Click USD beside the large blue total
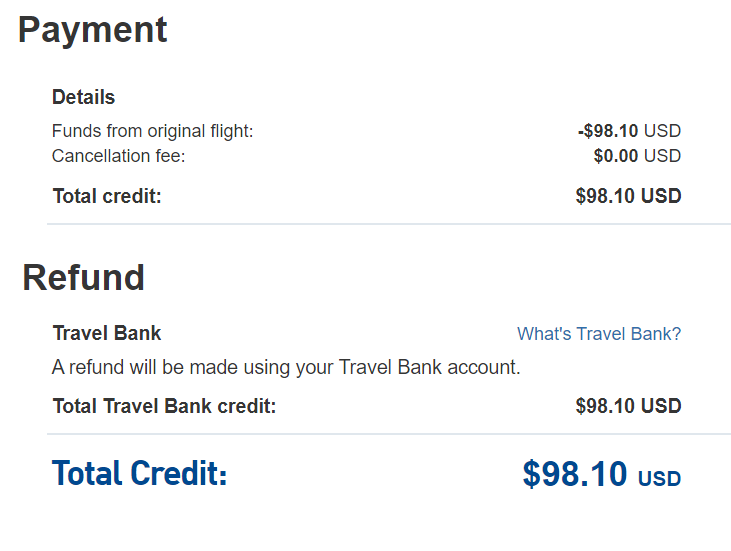Image resolution: width=731 pixels, height=551 pixels. tap(659, 479)
